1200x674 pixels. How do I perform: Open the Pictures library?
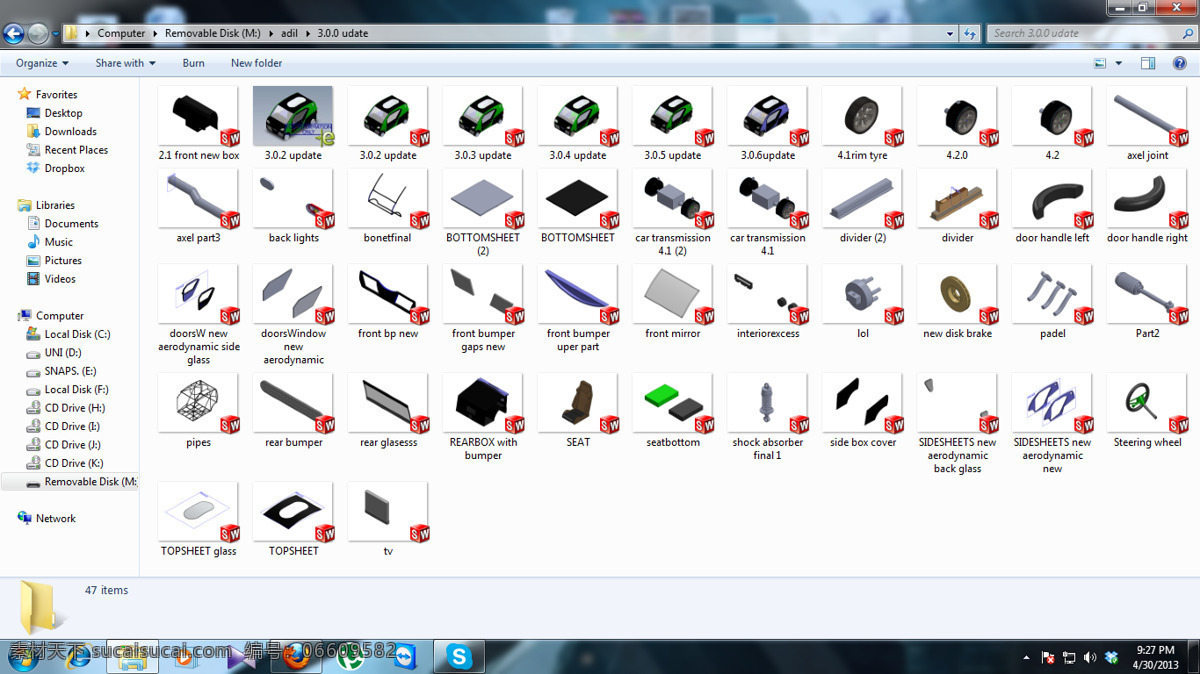(x=63, y=260)
